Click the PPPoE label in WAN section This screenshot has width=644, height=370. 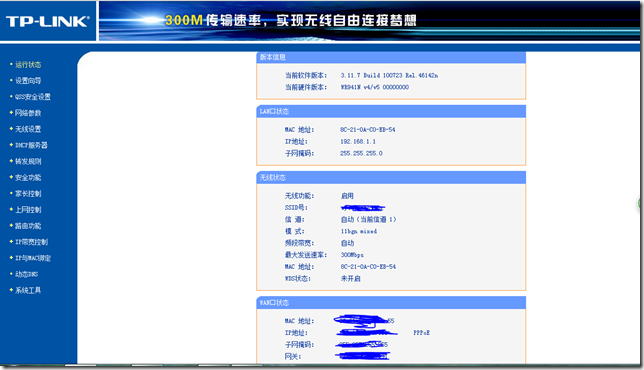421,333
